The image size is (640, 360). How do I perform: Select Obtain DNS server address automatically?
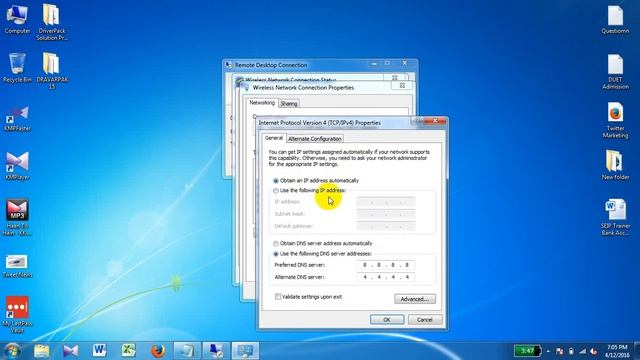322,243
